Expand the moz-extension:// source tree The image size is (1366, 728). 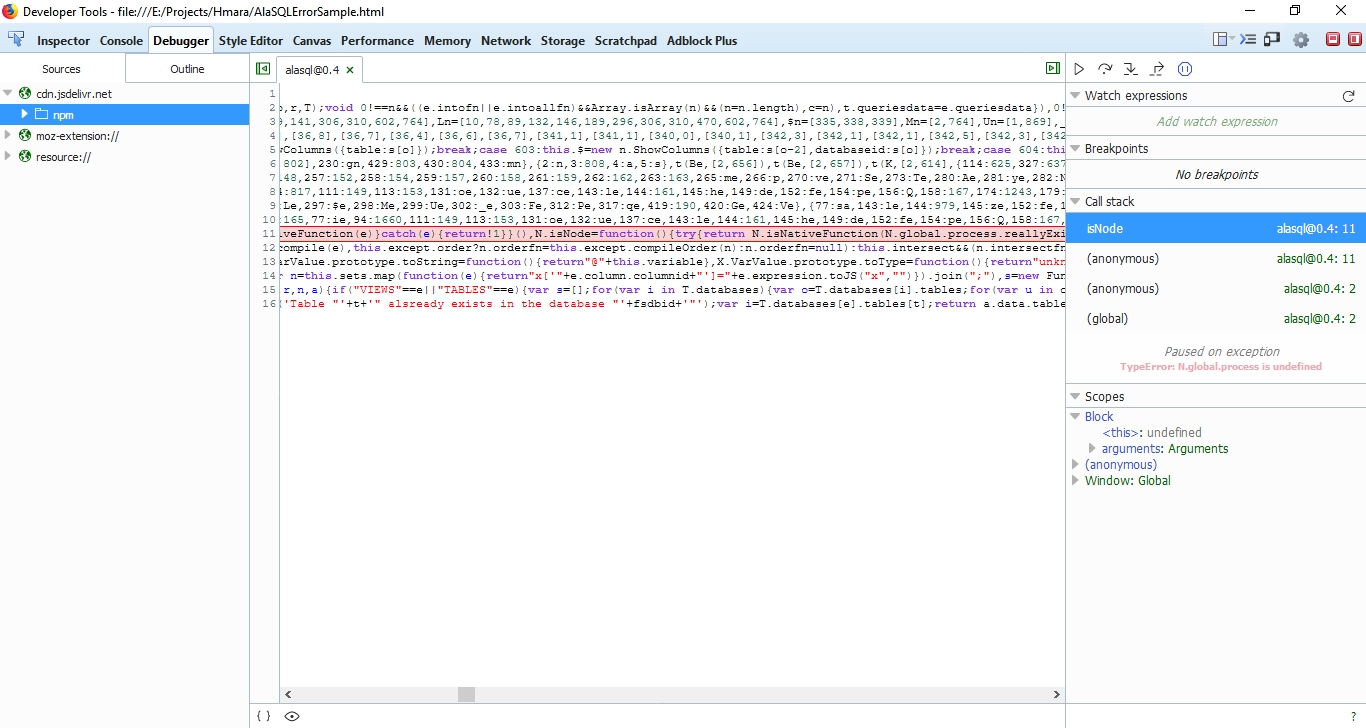tap(6, 136)
